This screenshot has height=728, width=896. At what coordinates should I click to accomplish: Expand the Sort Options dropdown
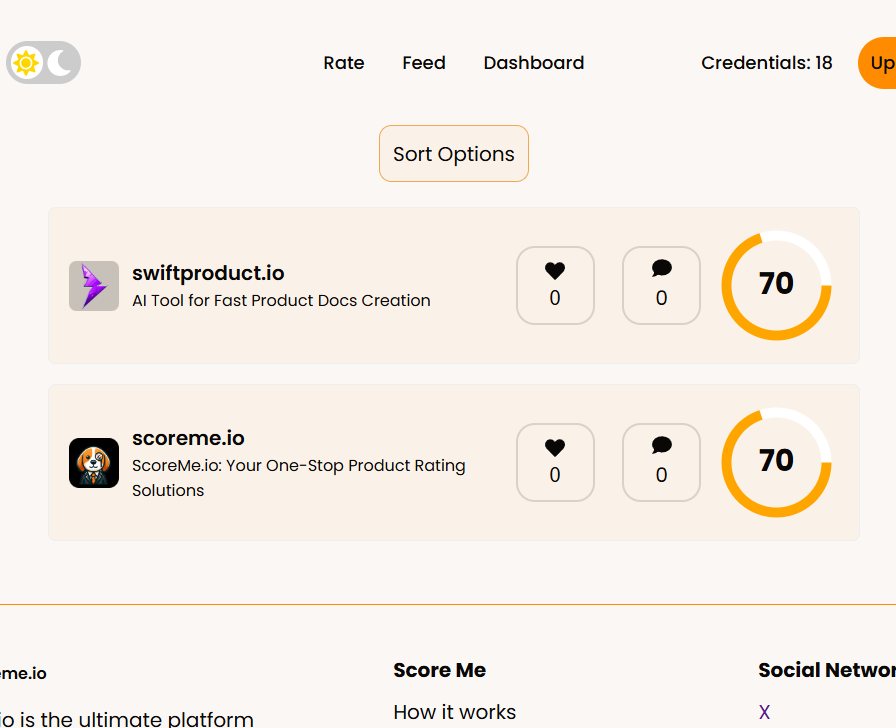(x=453, y=154)
